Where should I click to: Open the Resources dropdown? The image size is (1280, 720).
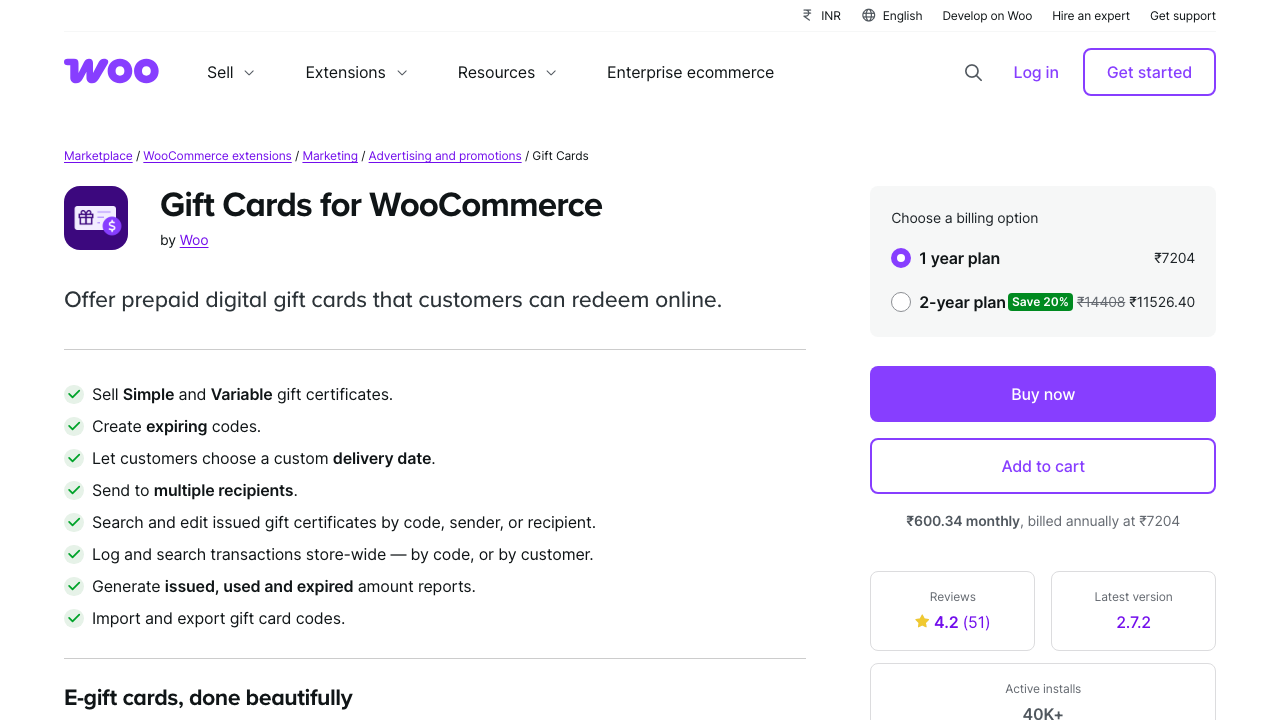click(506, 72)
